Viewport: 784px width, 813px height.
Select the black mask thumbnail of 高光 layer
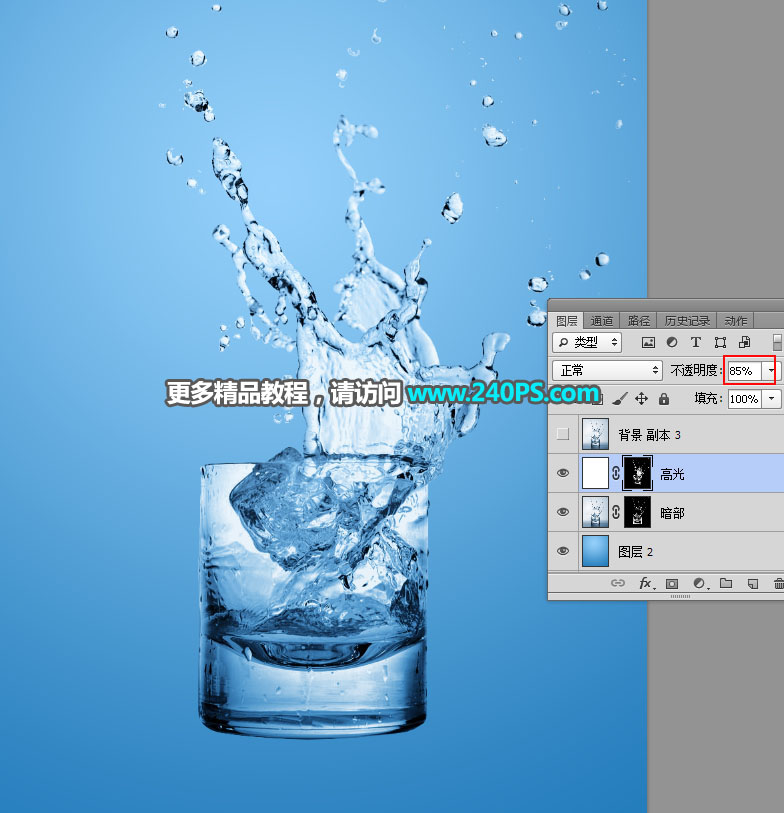point(637,473)
